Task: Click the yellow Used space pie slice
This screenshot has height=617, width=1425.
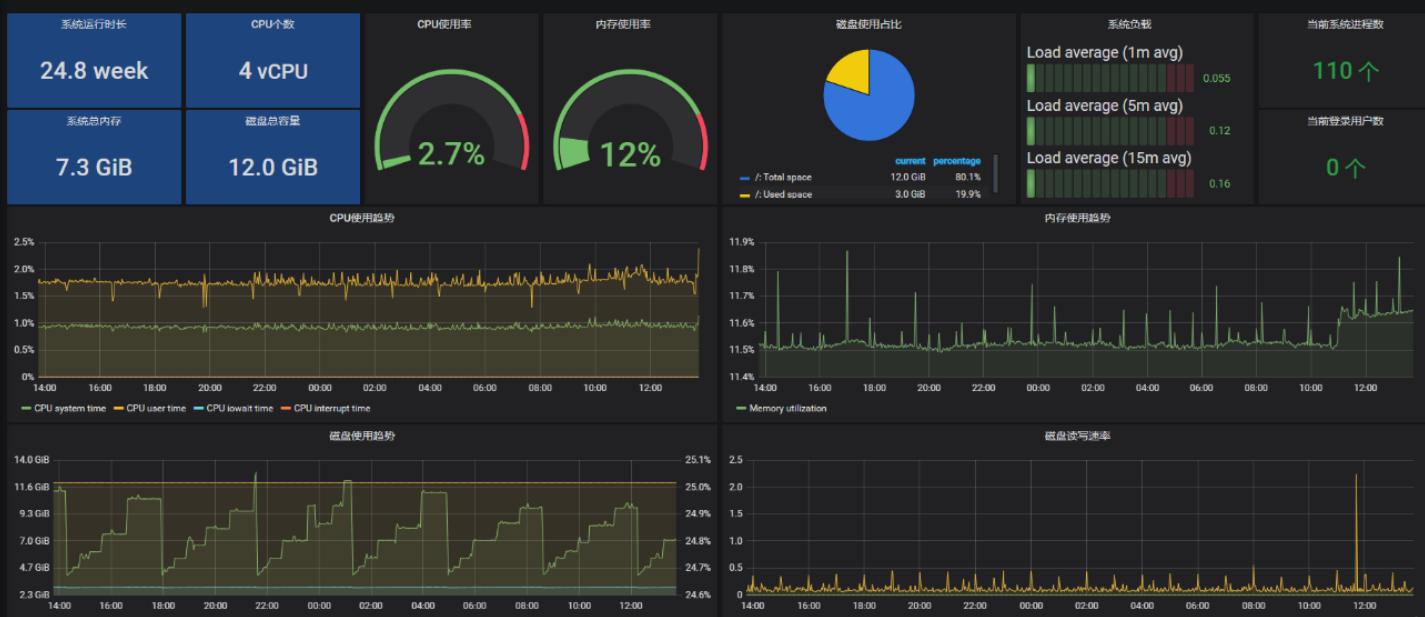Action: (850, 72)
